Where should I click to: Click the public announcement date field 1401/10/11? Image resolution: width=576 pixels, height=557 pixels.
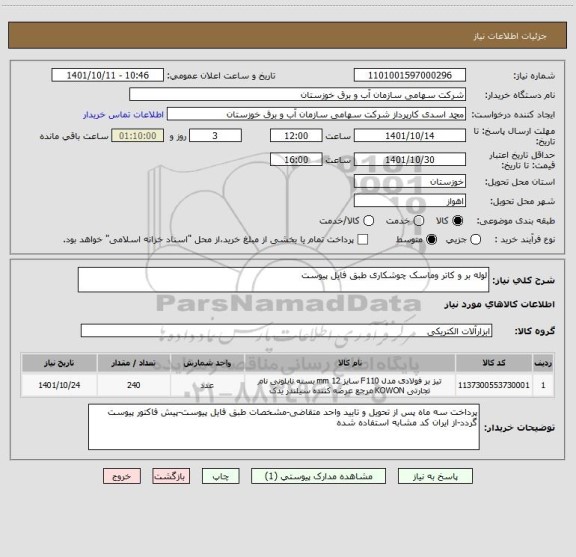pyautogui.click(x=108, y=75)
